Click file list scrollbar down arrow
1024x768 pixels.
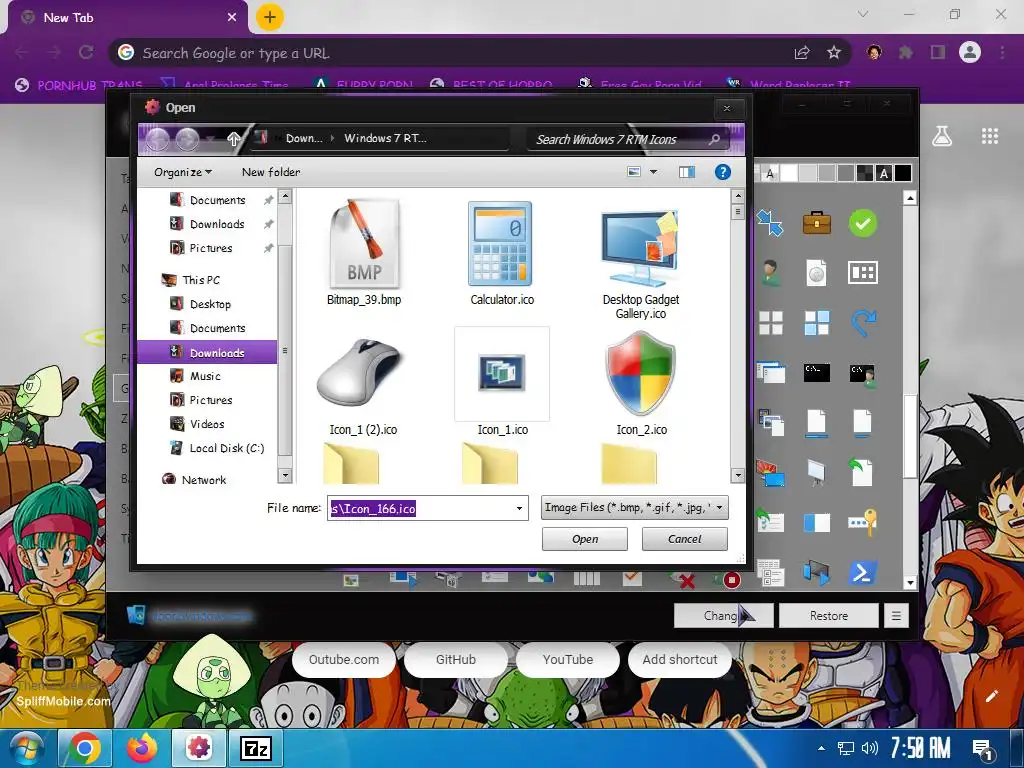pyautogui.click(x=738, y=475)
